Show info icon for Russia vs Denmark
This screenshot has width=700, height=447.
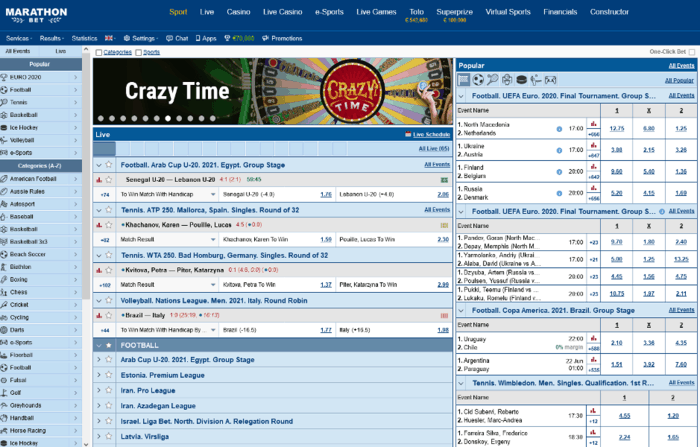click(559, 193)
